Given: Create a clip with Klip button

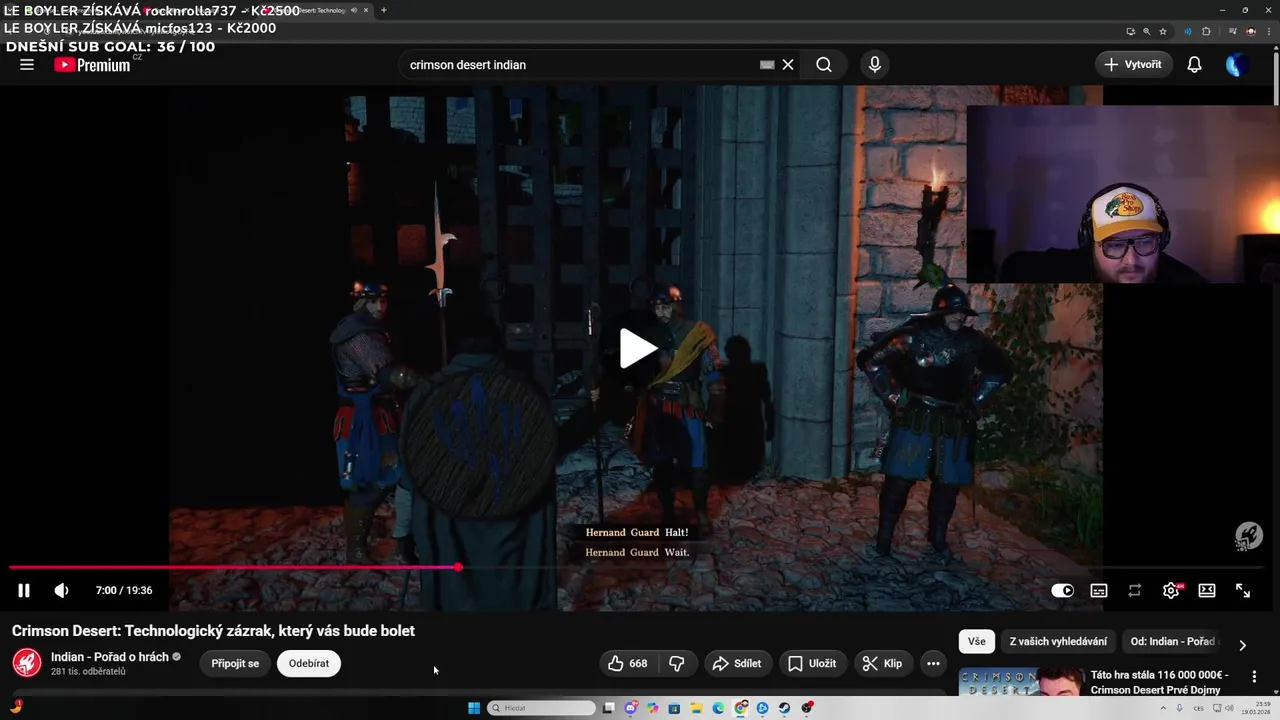Looking at the screenshot, I should (x=882, y=664).
